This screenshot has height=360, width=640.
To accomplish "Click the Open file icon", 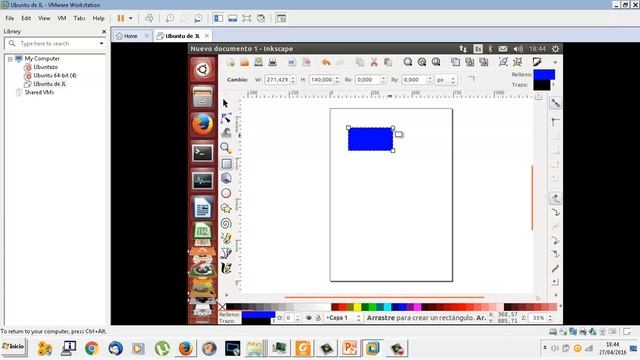I will tap(244, 62).
